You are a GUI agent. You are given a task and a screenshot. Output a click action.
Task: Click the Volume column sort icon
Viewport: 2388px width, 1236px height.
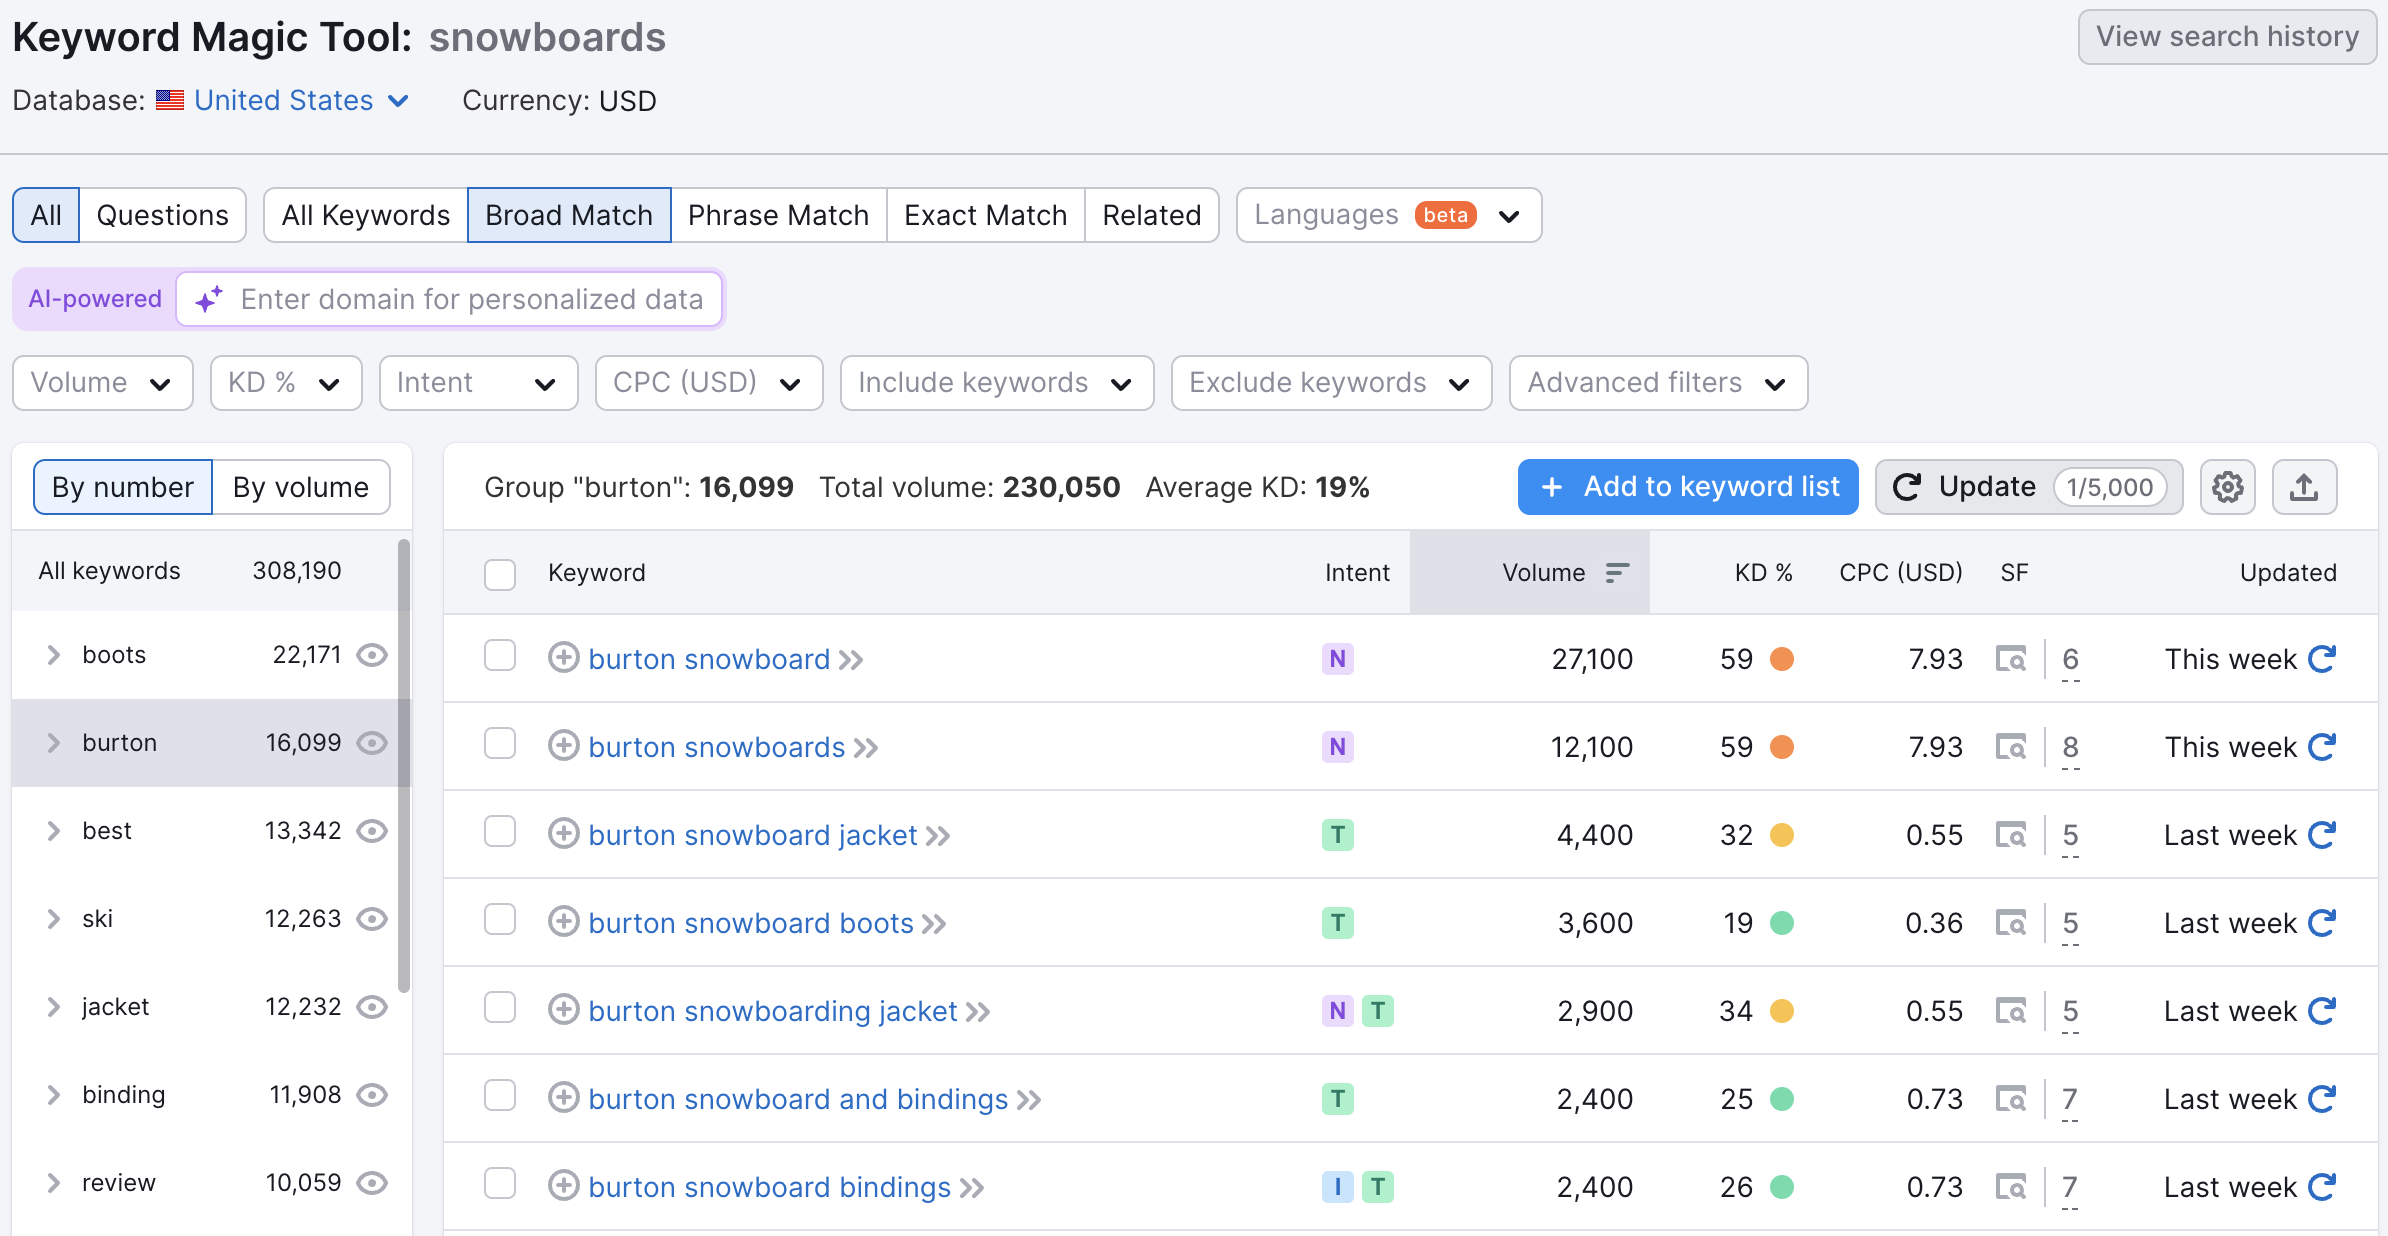pyautogui.click(x=1617, y=572)
